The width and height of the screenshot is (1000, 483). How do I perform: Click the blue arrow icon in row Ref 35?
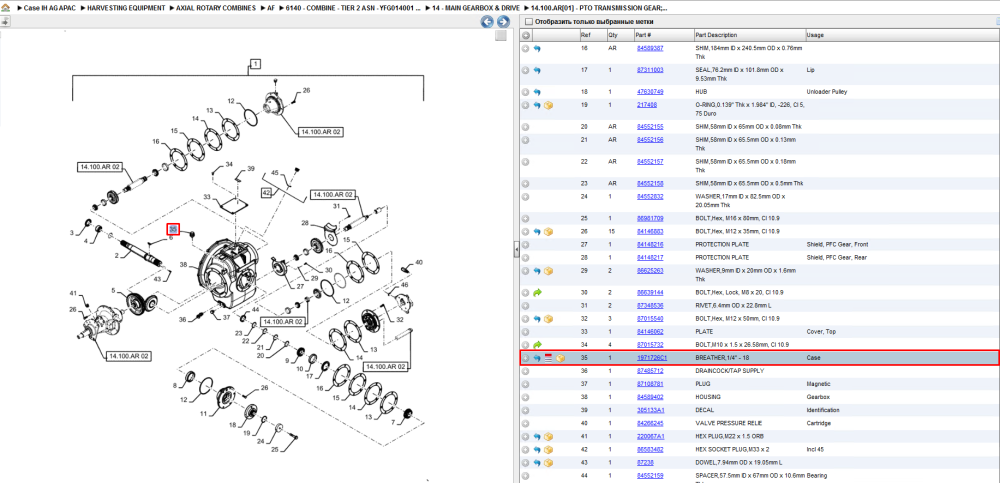click(537, 358)
